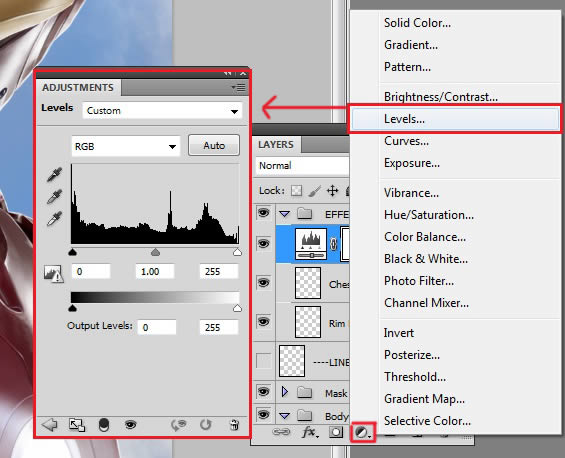This screenshot has height=458, width=565.
Task: Hide the Levels adjustment layer
Action: point(264,244)
